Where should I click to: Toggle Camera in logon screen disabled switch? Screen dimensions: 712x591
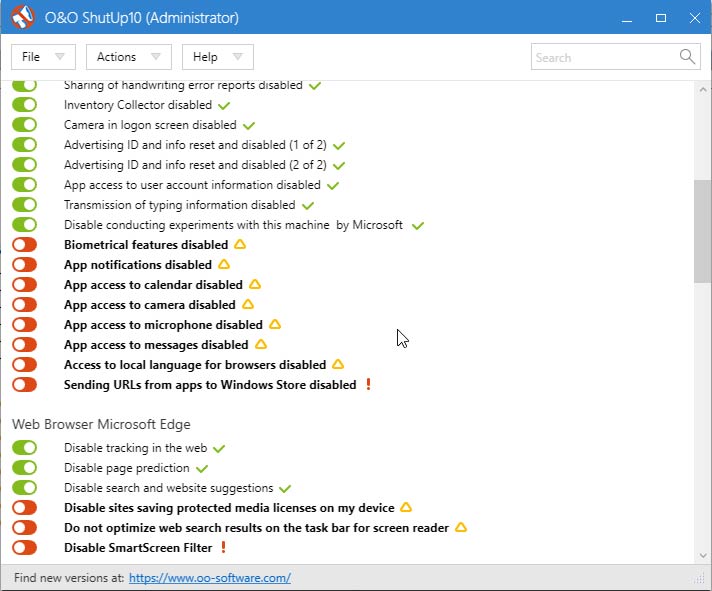click(x=25, y=125)
